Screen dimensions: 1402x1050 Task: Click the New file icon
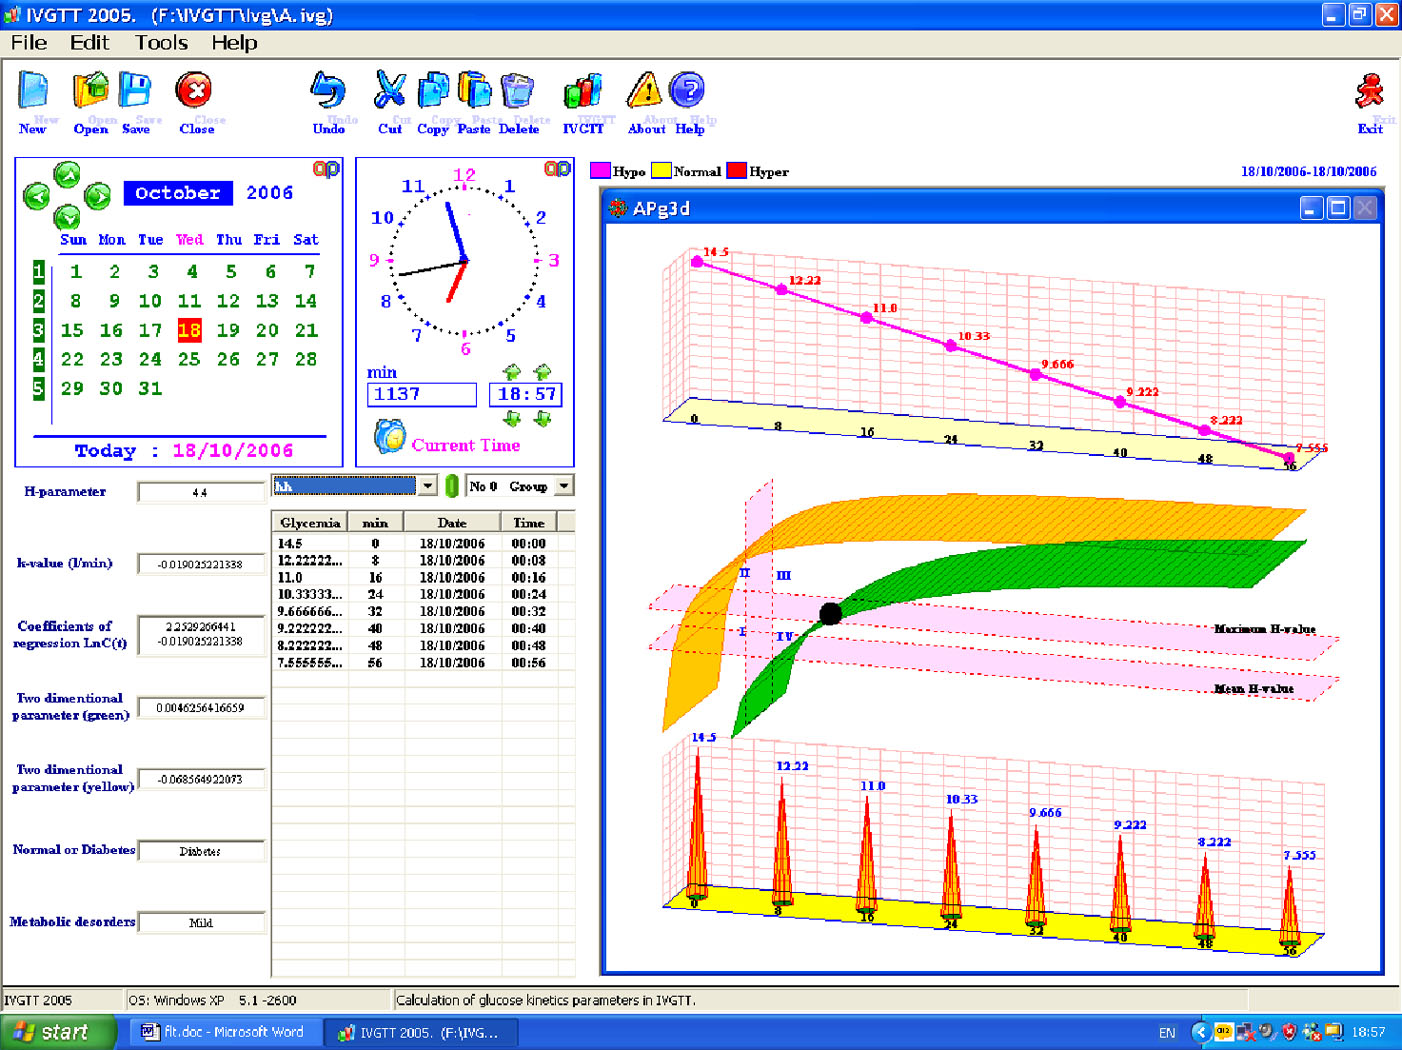point(33,92)
